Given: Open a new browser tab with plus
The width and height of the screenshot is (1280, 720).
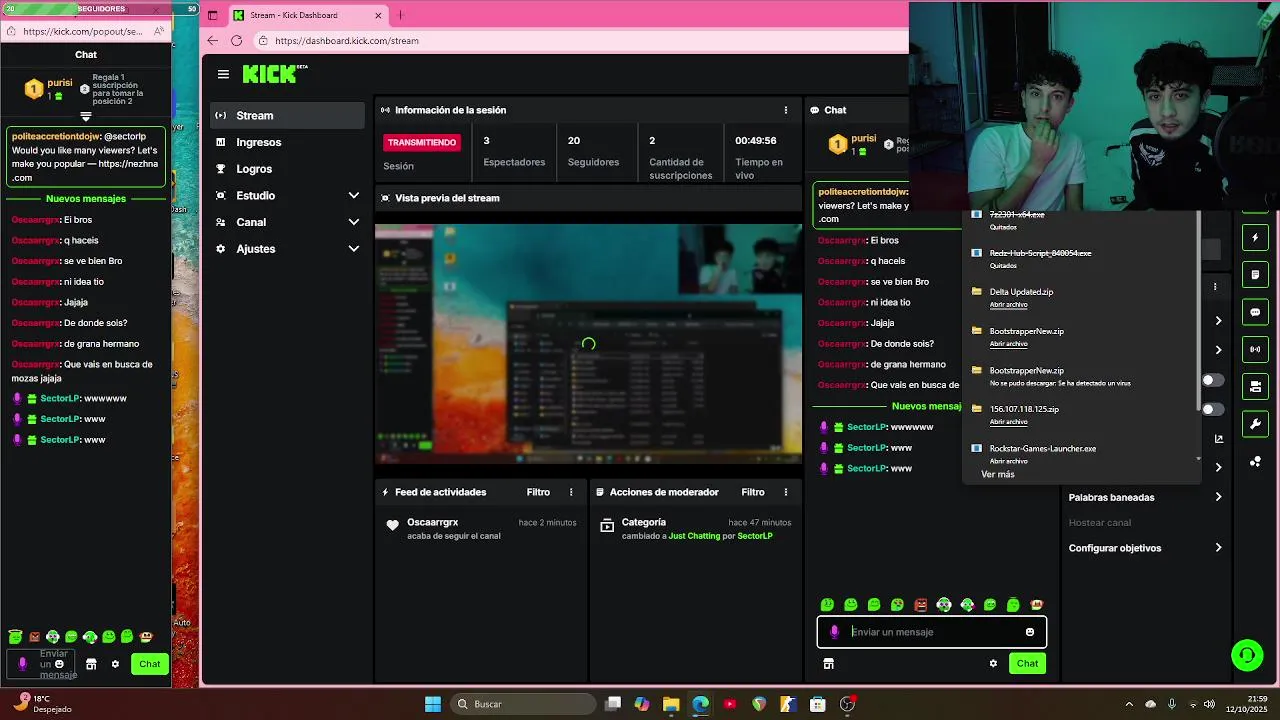Looking at the screenshot, I should point(400,15).
